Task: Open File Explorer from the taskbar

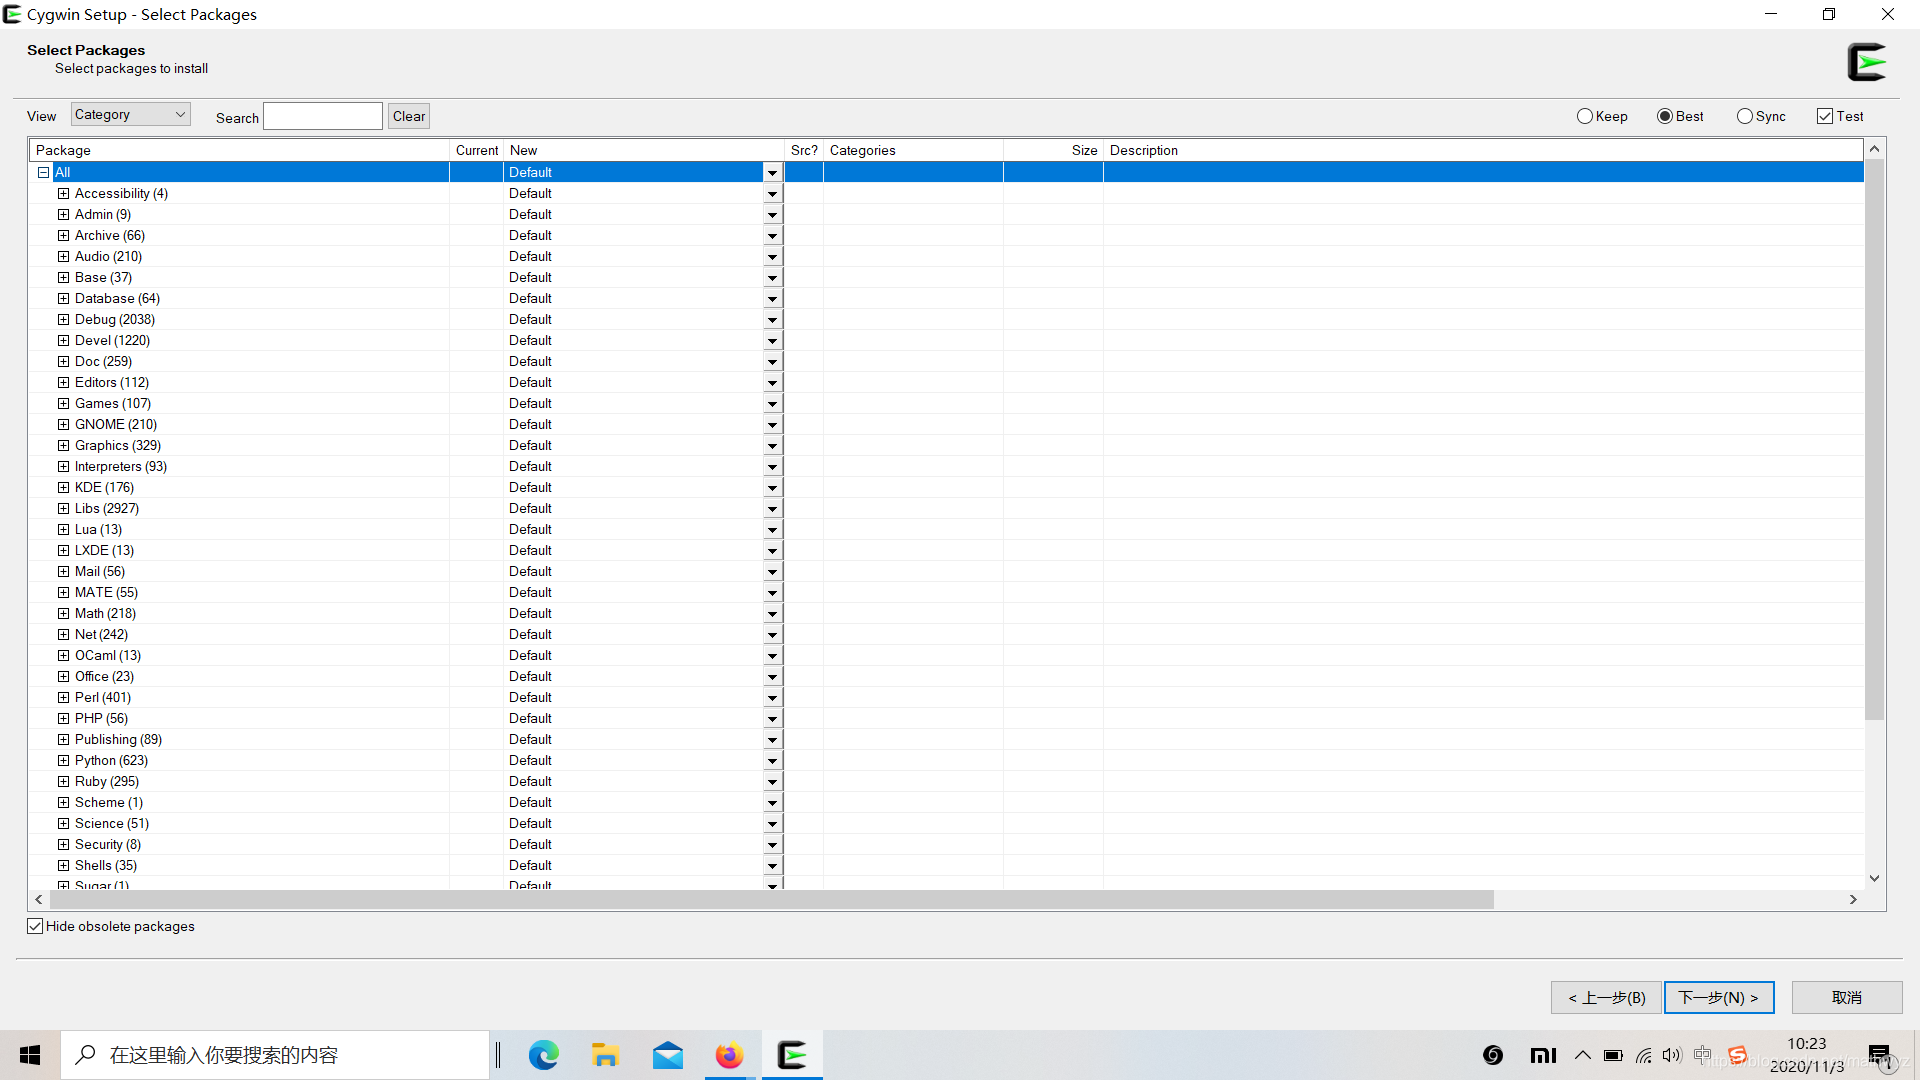Action: (x=605, y=1055)
